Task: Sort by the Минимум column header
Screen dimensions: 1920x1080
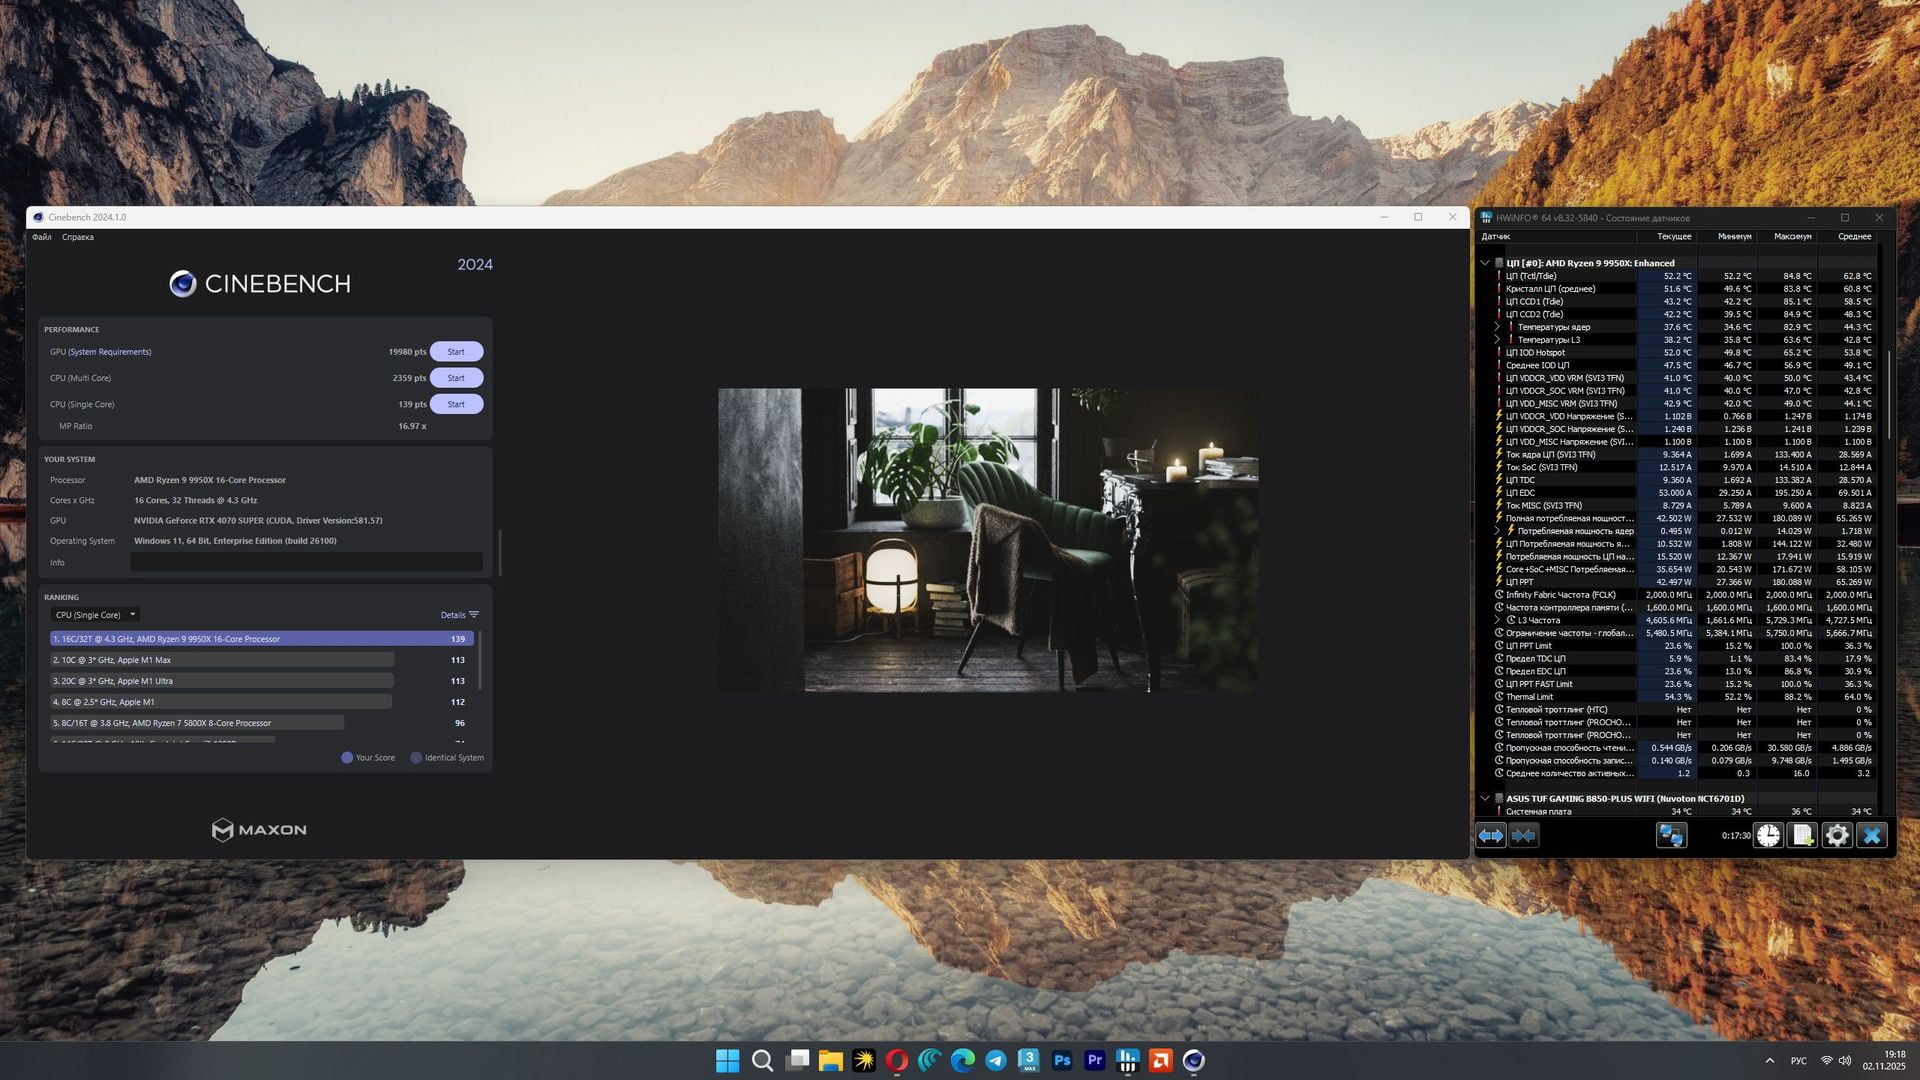Action: point(1726,237)
